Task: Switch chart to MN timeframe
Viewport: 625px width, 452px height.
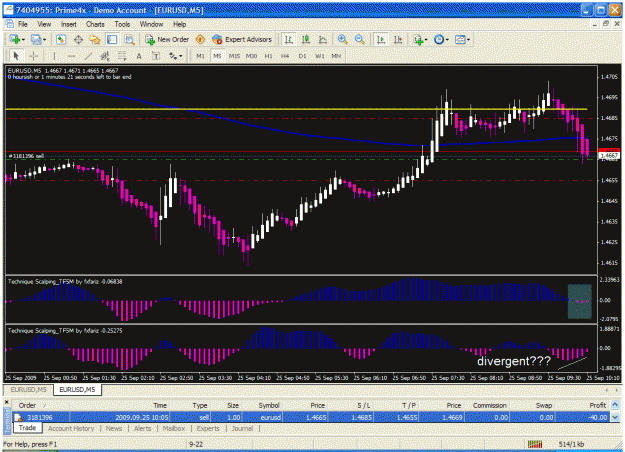Action: coord(336,56)
